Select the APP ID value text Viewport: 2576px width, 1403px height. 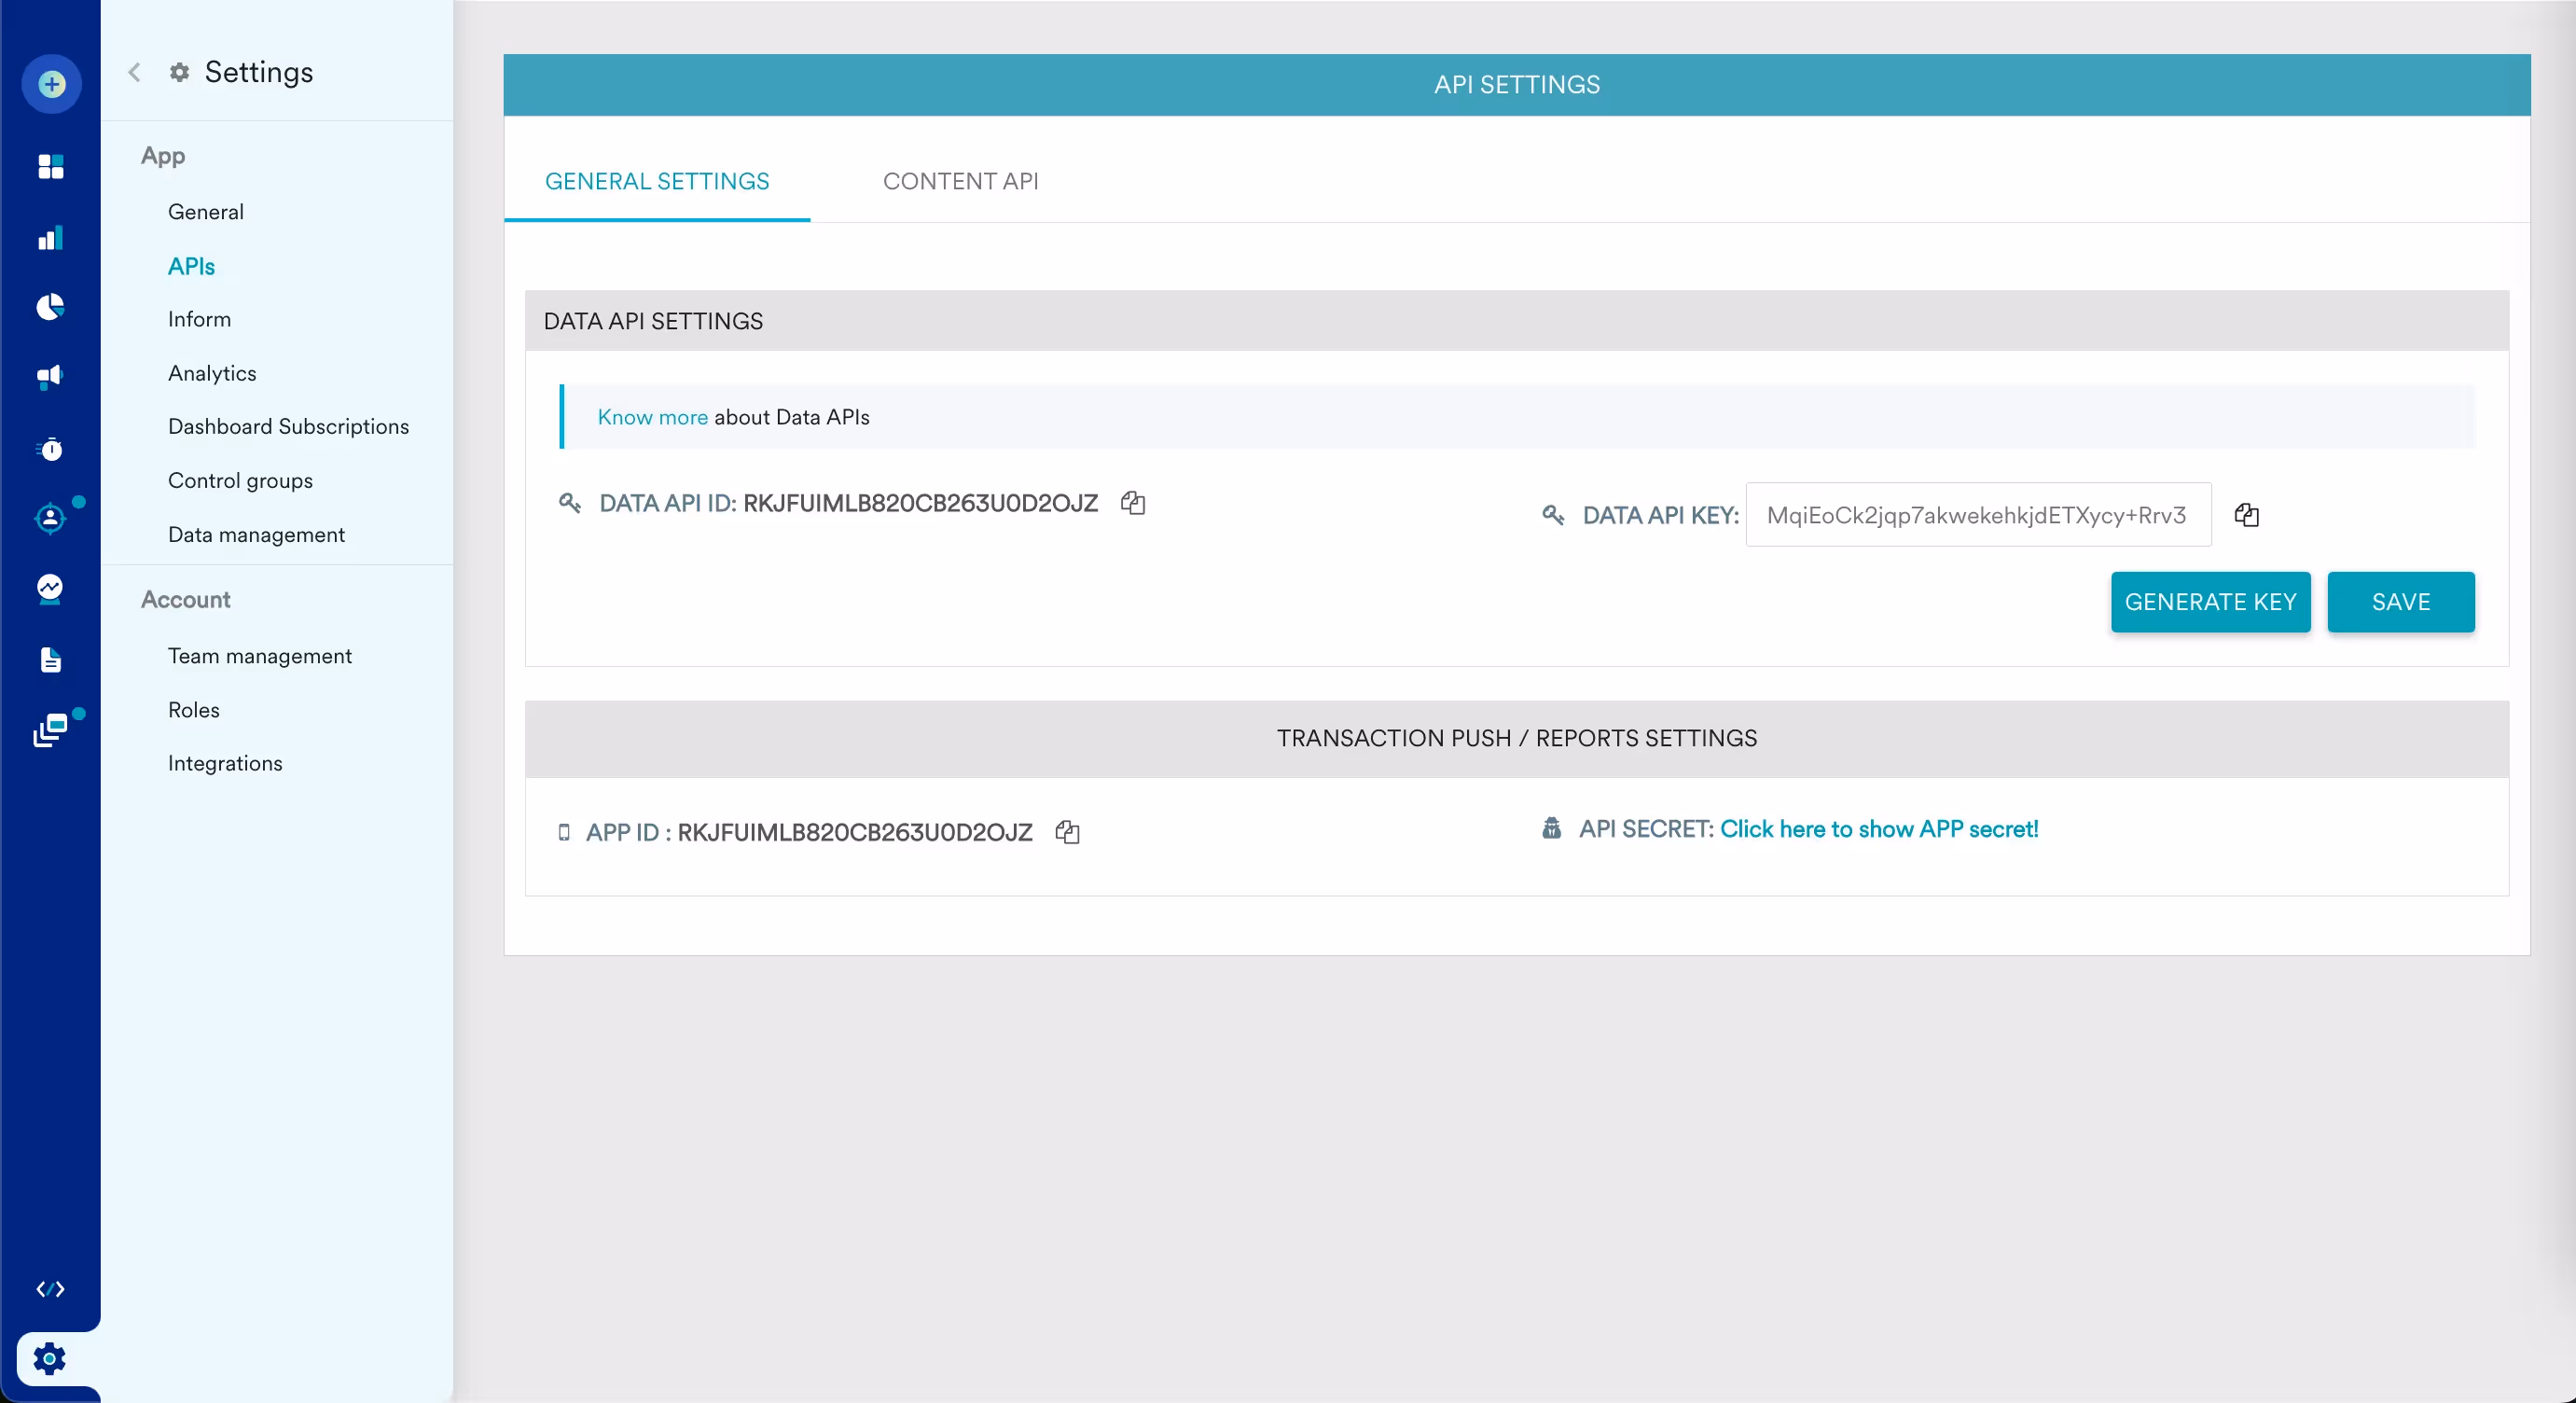[854, 832]
